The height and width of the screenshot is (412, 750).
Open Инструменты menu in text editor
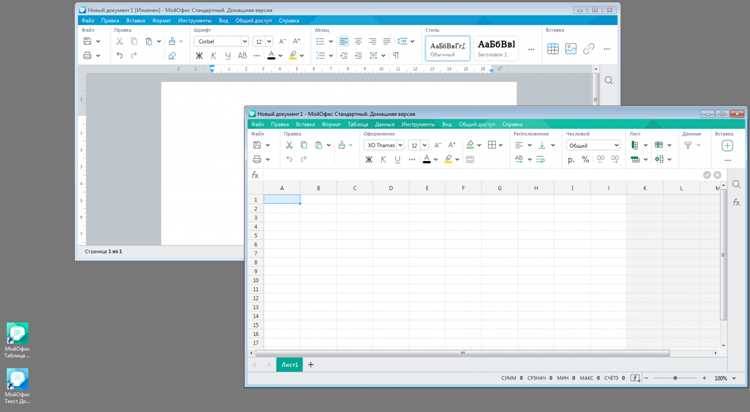[195, 21]
